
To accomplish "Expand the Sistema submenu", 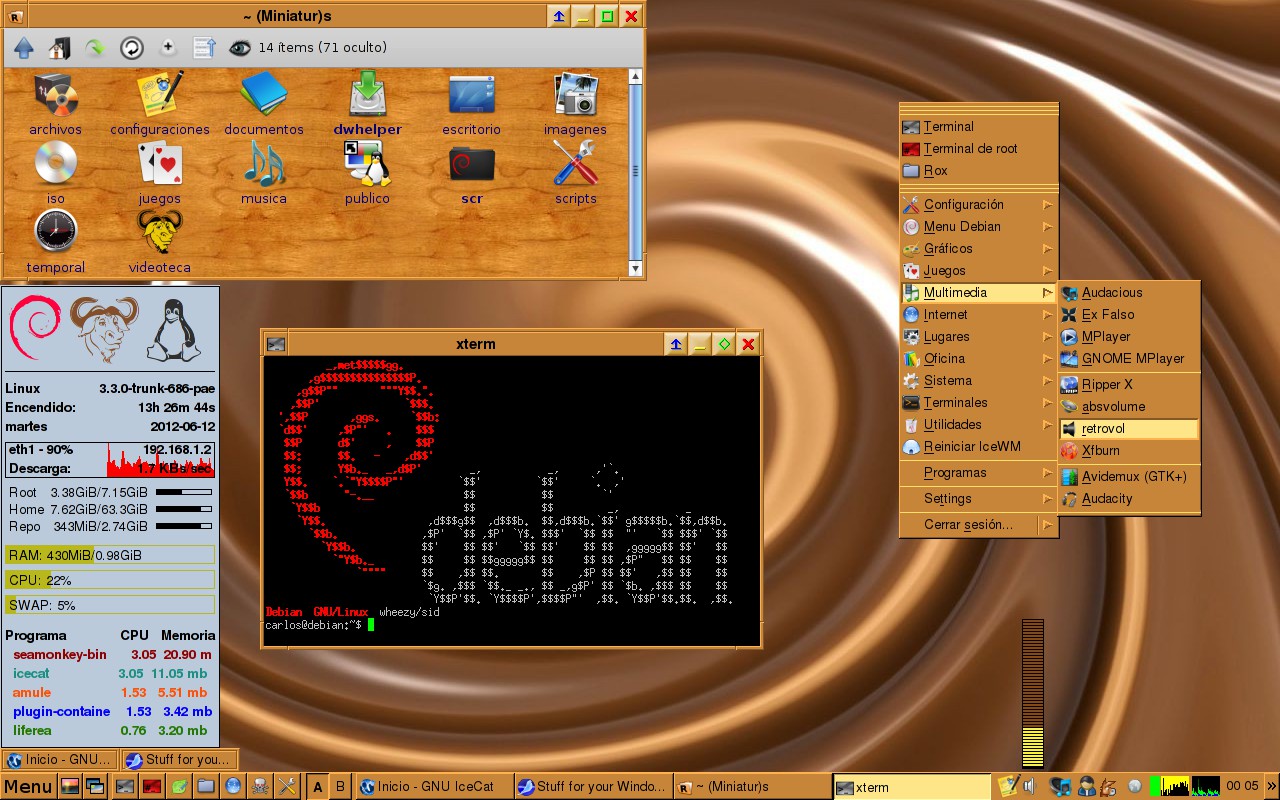I will click(978, 381).
